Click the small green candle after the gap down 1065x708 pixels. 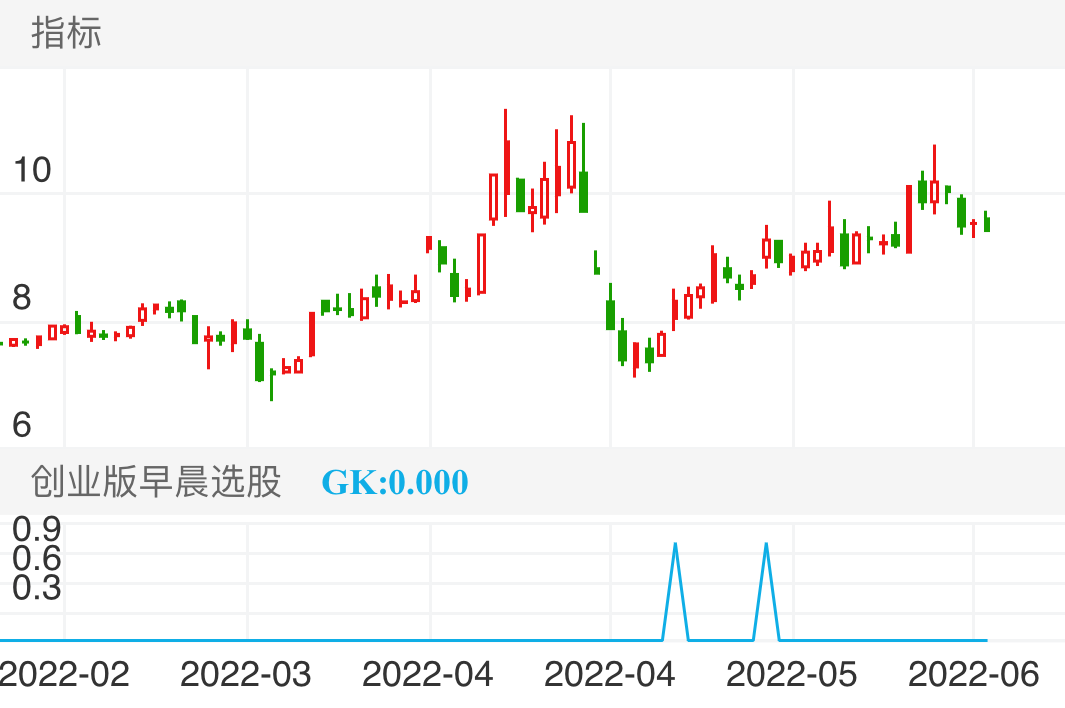click(597, 264)
